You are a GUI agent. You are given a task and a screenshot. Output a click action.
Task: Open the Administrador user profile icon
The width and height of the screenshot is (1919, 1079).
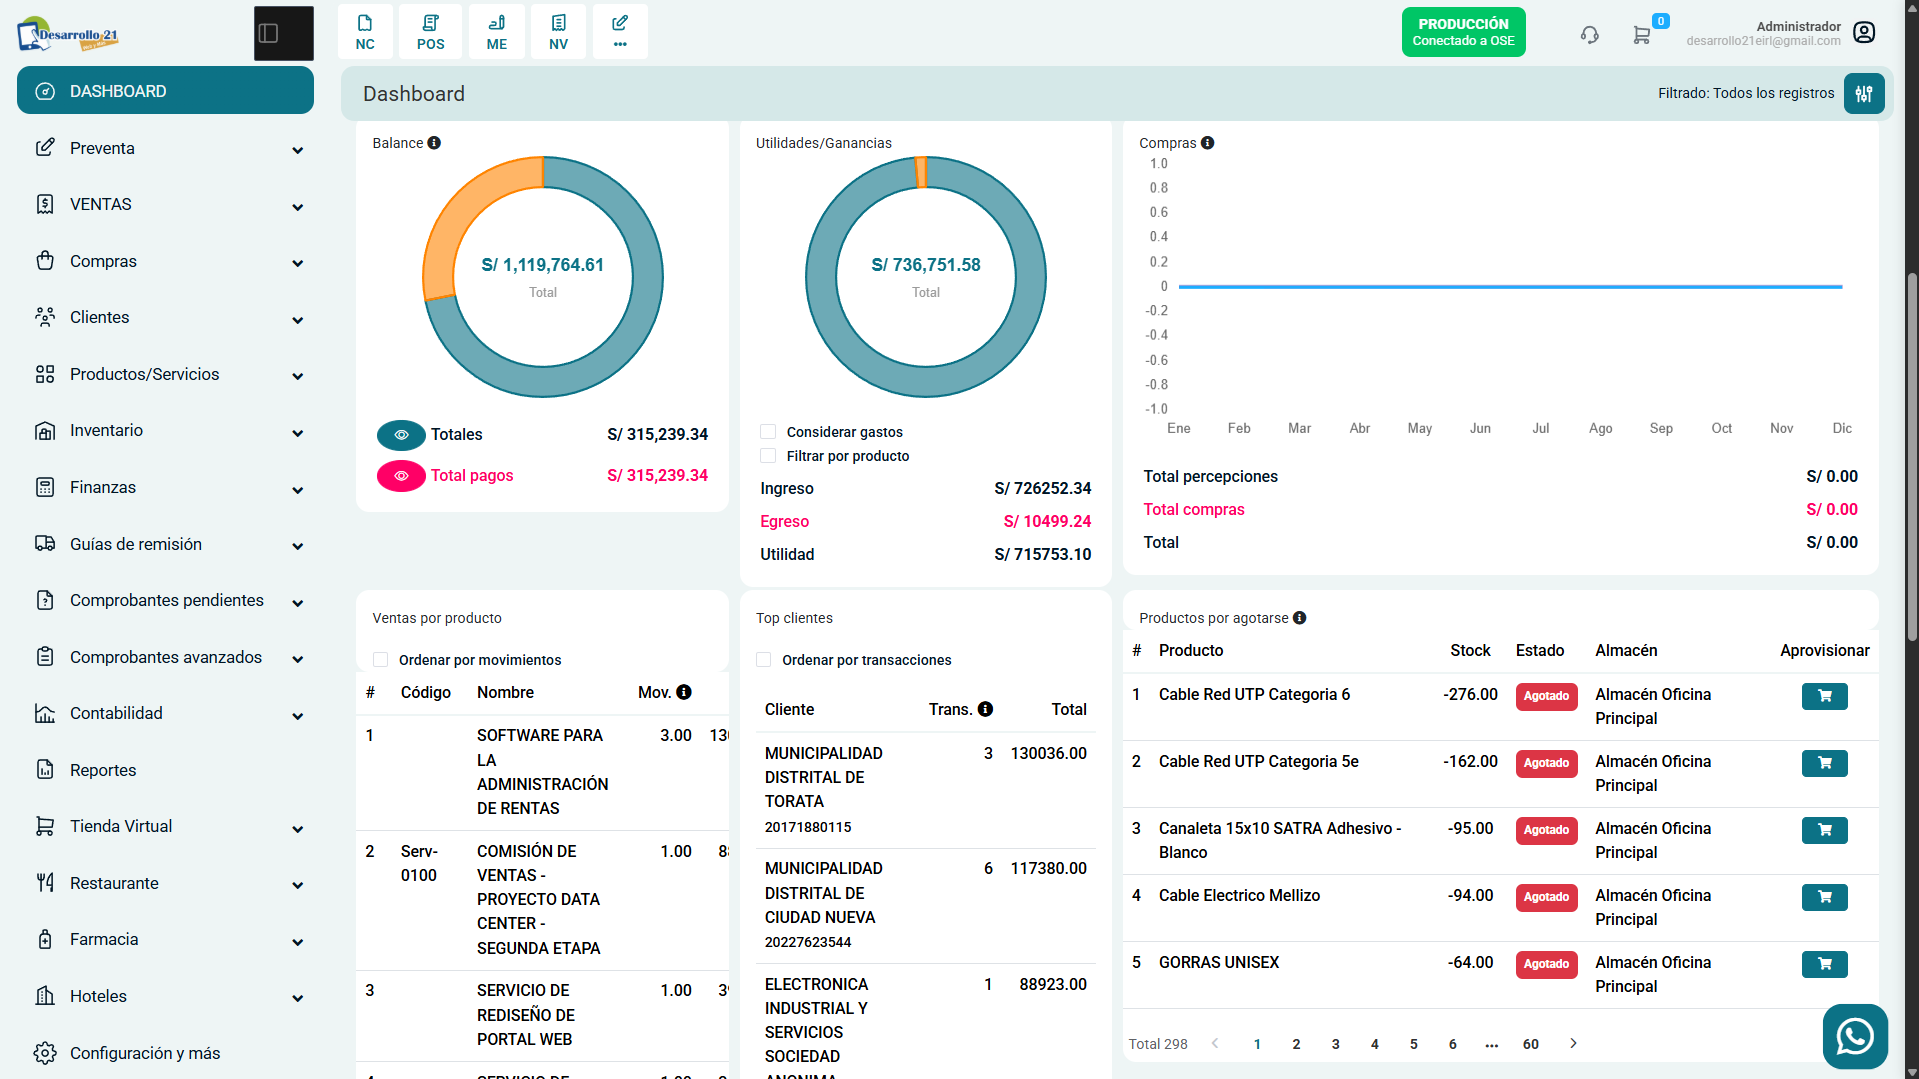[1864, 32]
